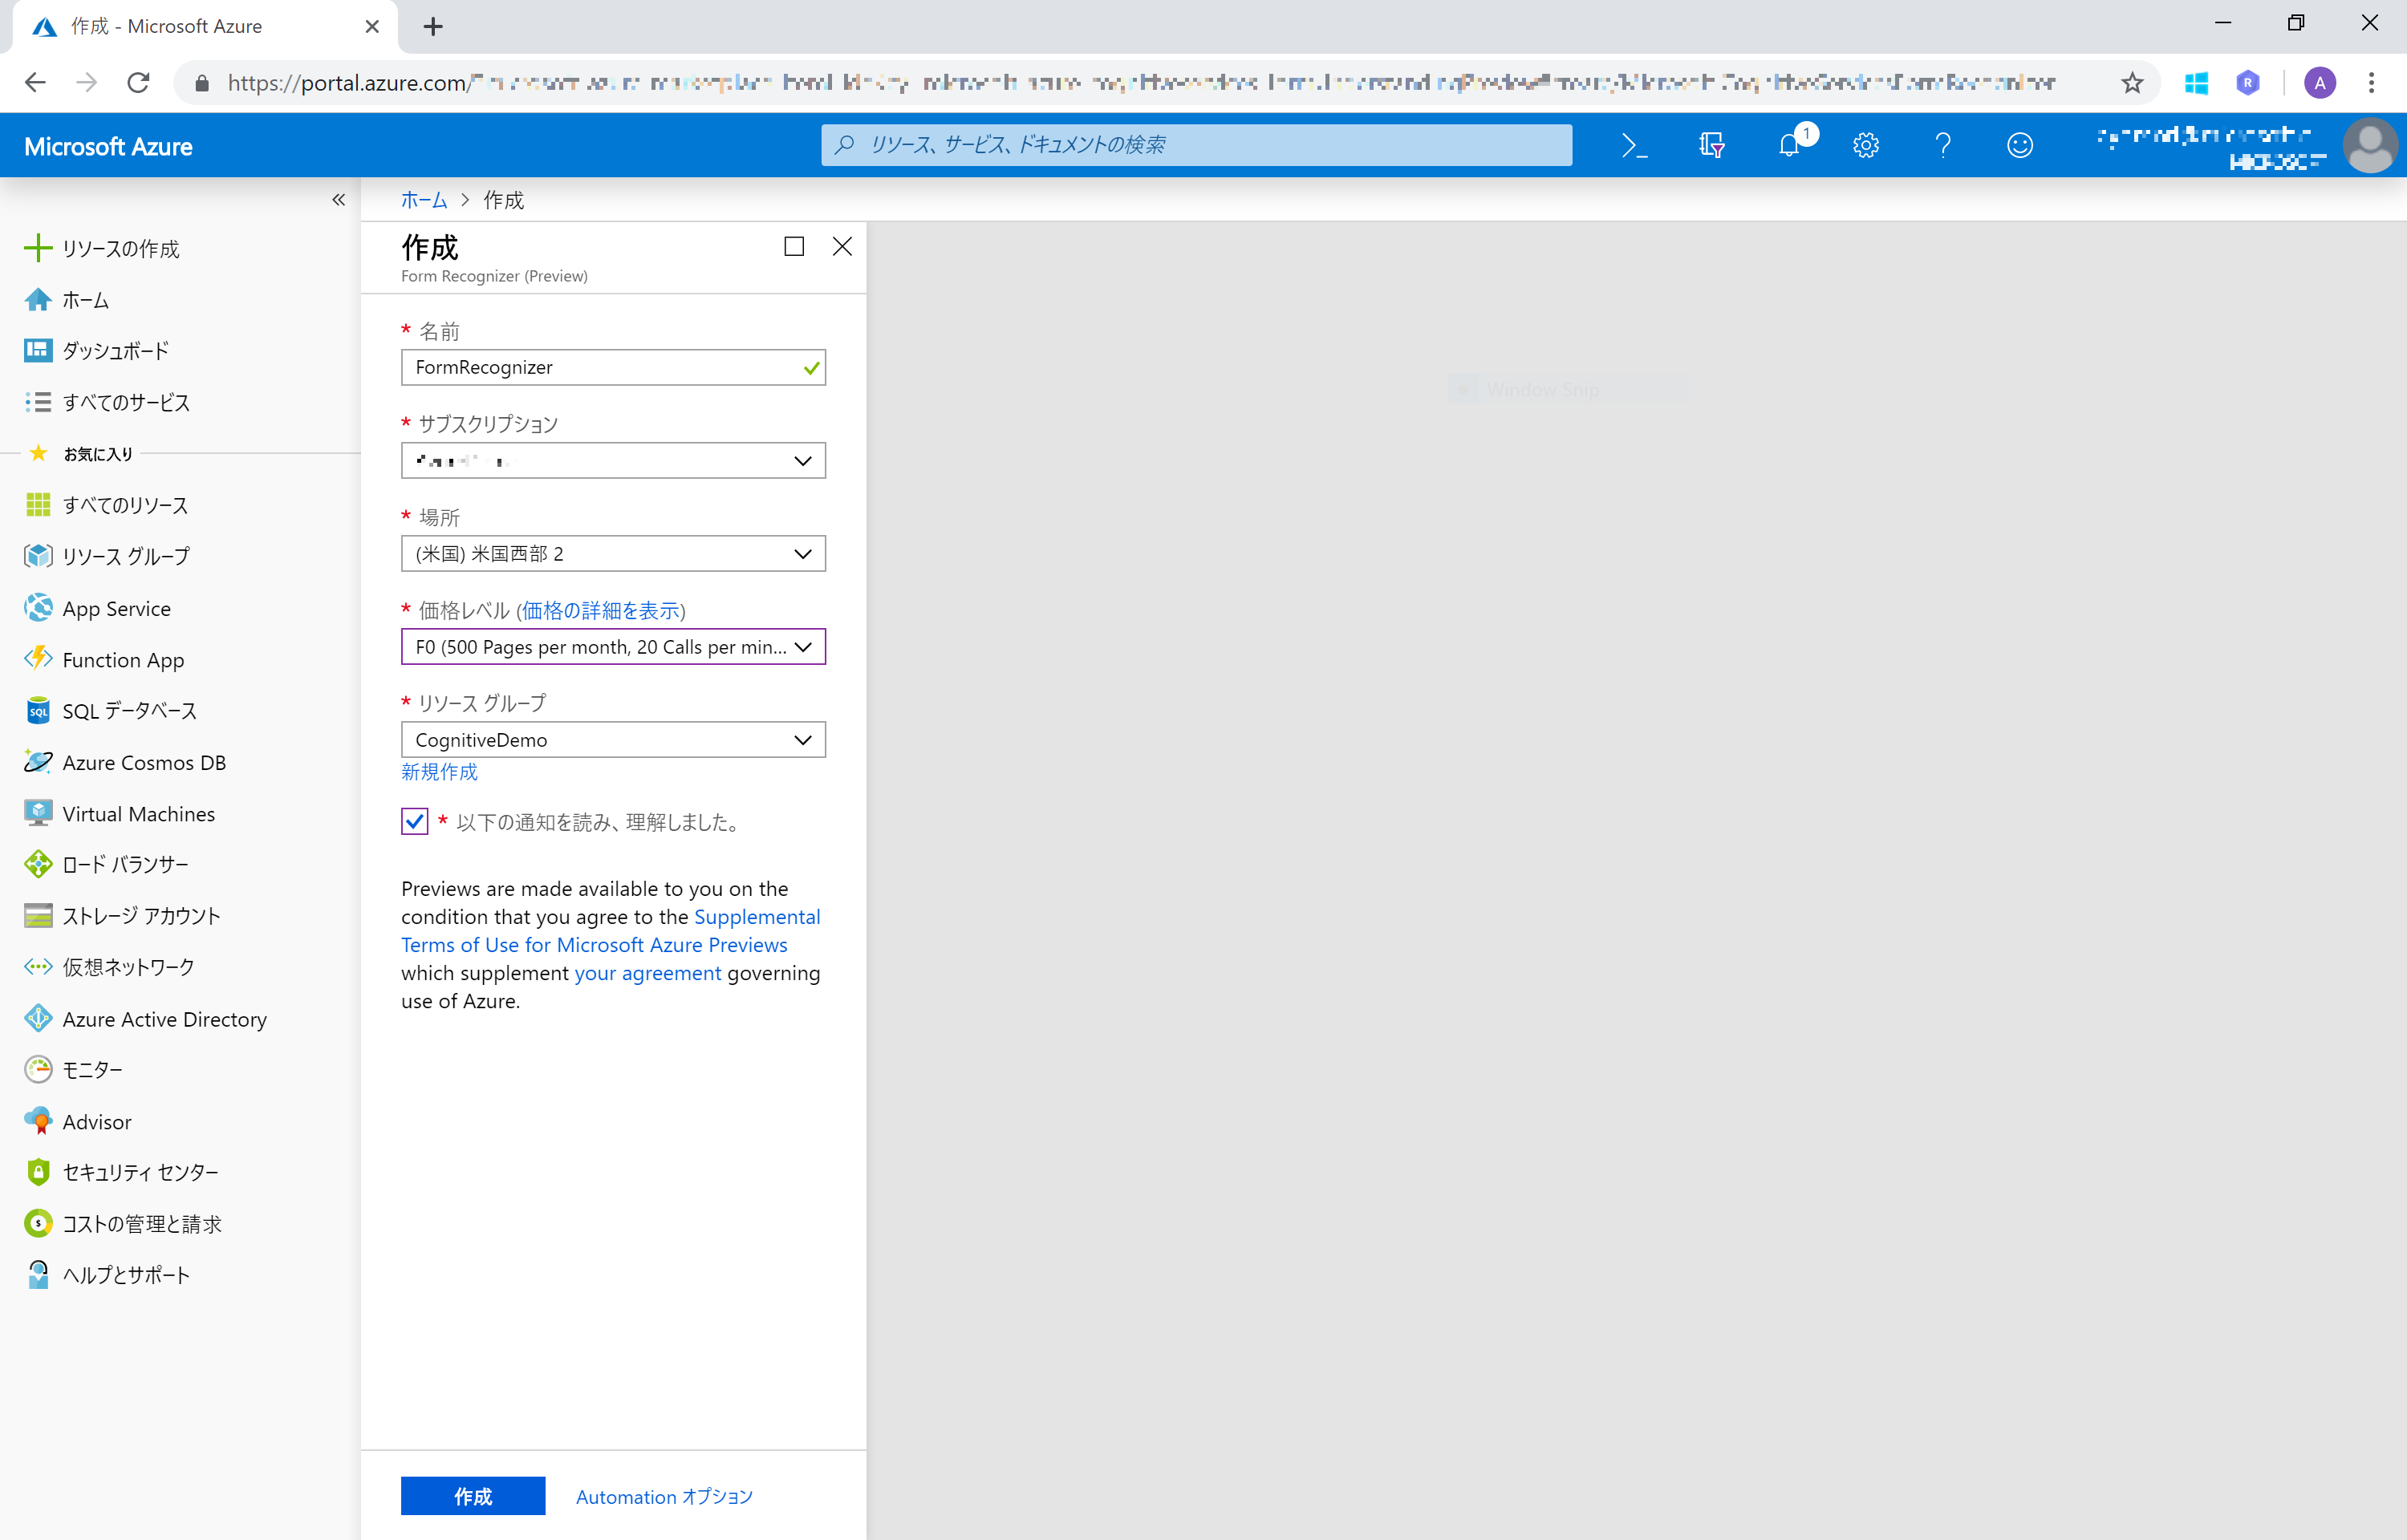Uncheck the preview notice agreement checkbox

tap(414, 821)
